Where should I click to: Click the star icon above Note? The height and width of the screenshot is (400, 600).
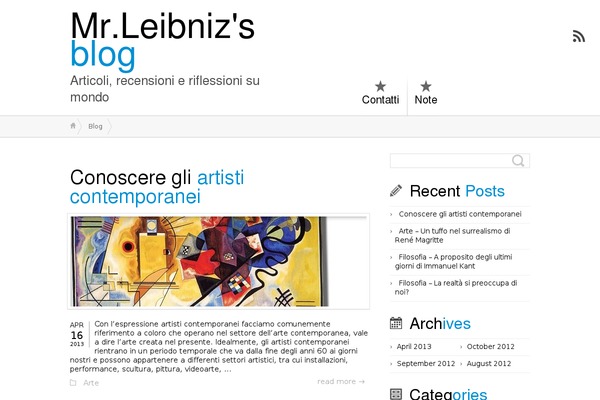(426, 86)
